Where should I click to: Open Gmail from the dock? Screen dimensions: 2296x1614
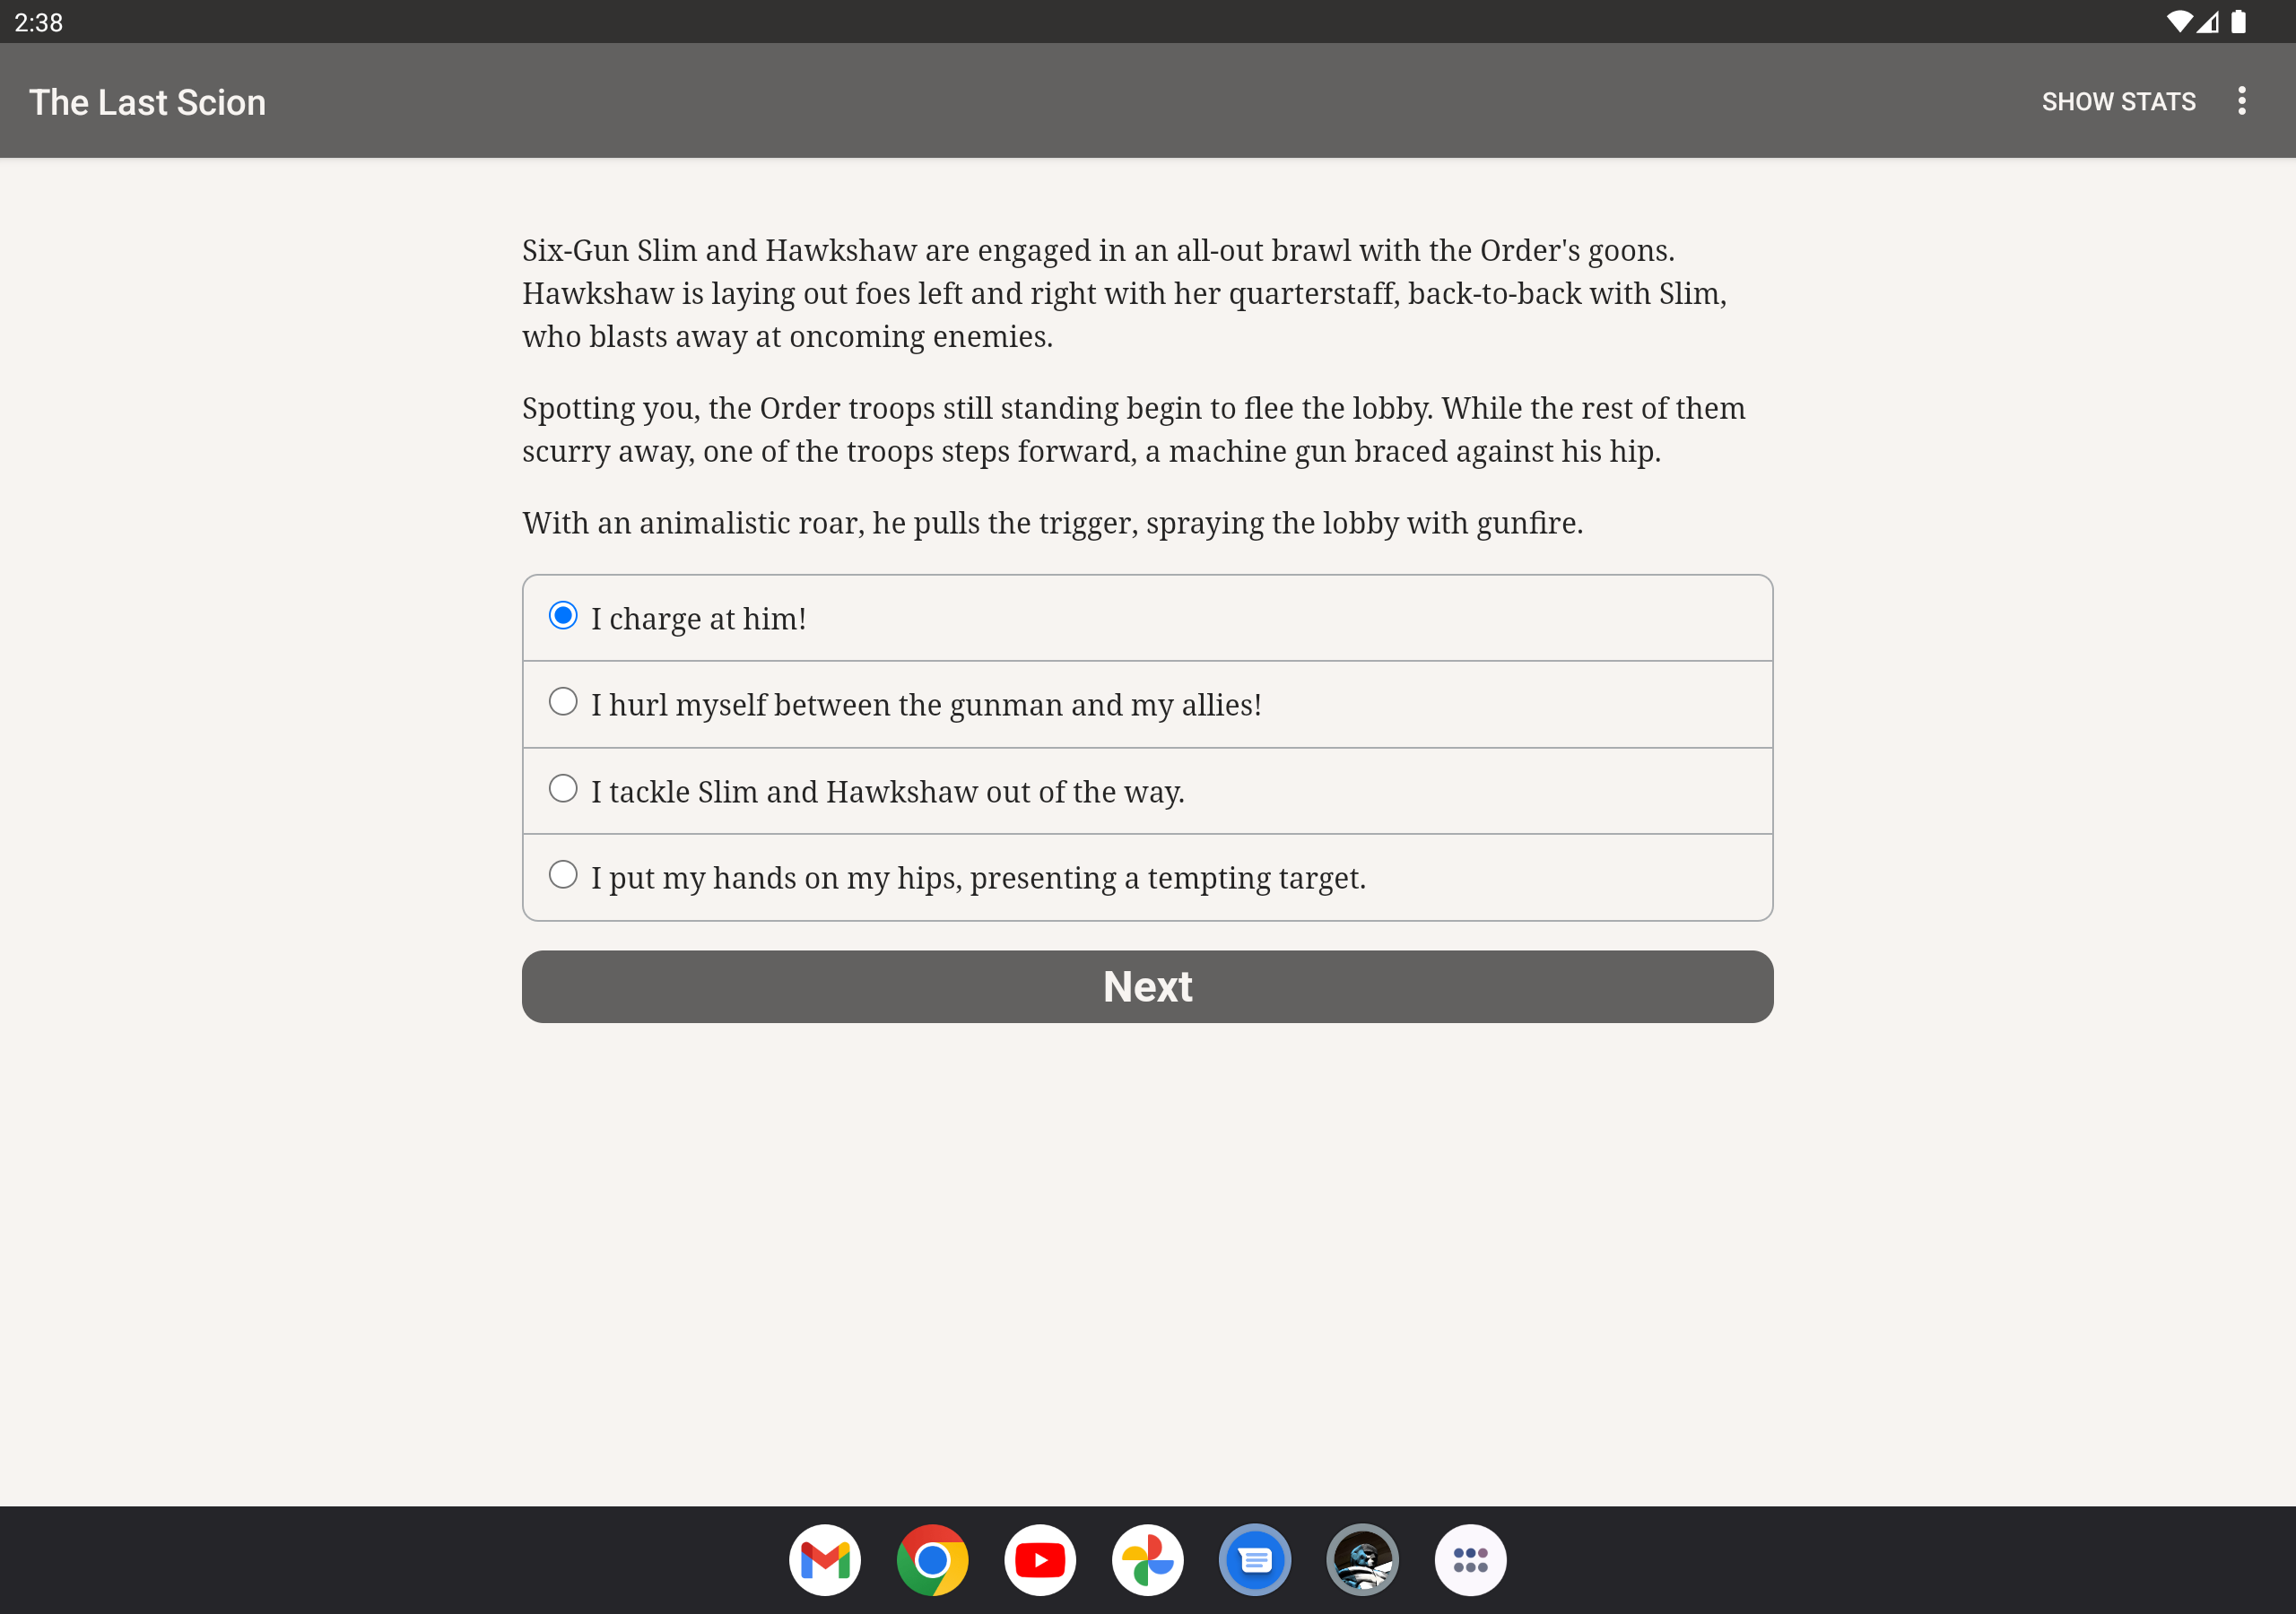824,1559
